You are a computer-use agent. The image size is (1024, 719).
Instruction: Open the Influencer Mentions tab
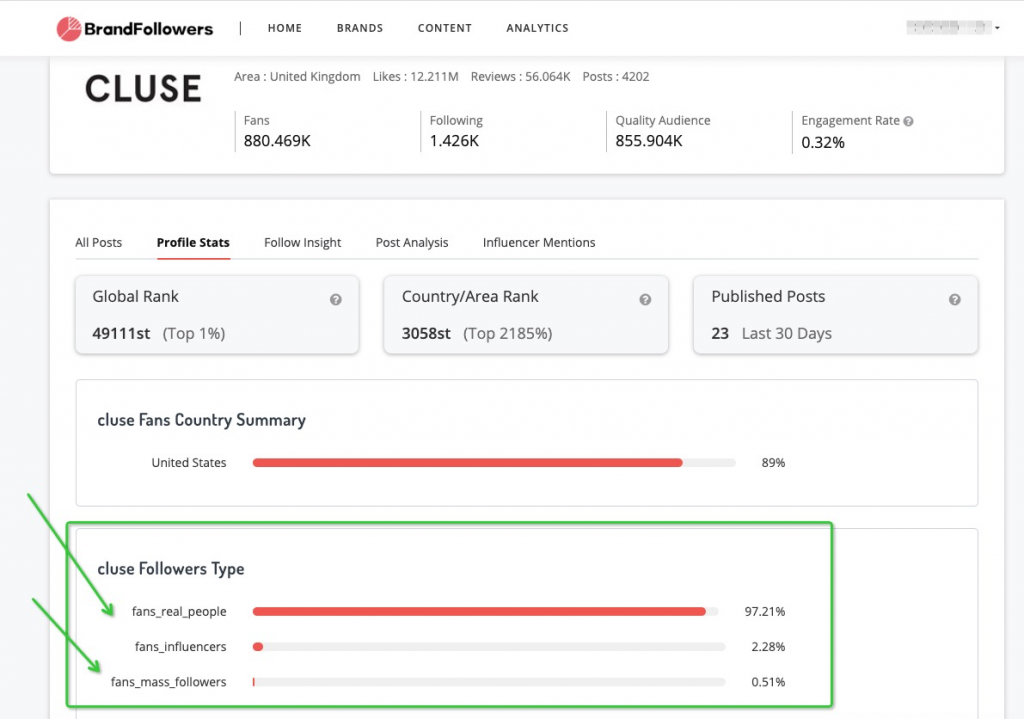pyautogui.click(x=539, y=242)
